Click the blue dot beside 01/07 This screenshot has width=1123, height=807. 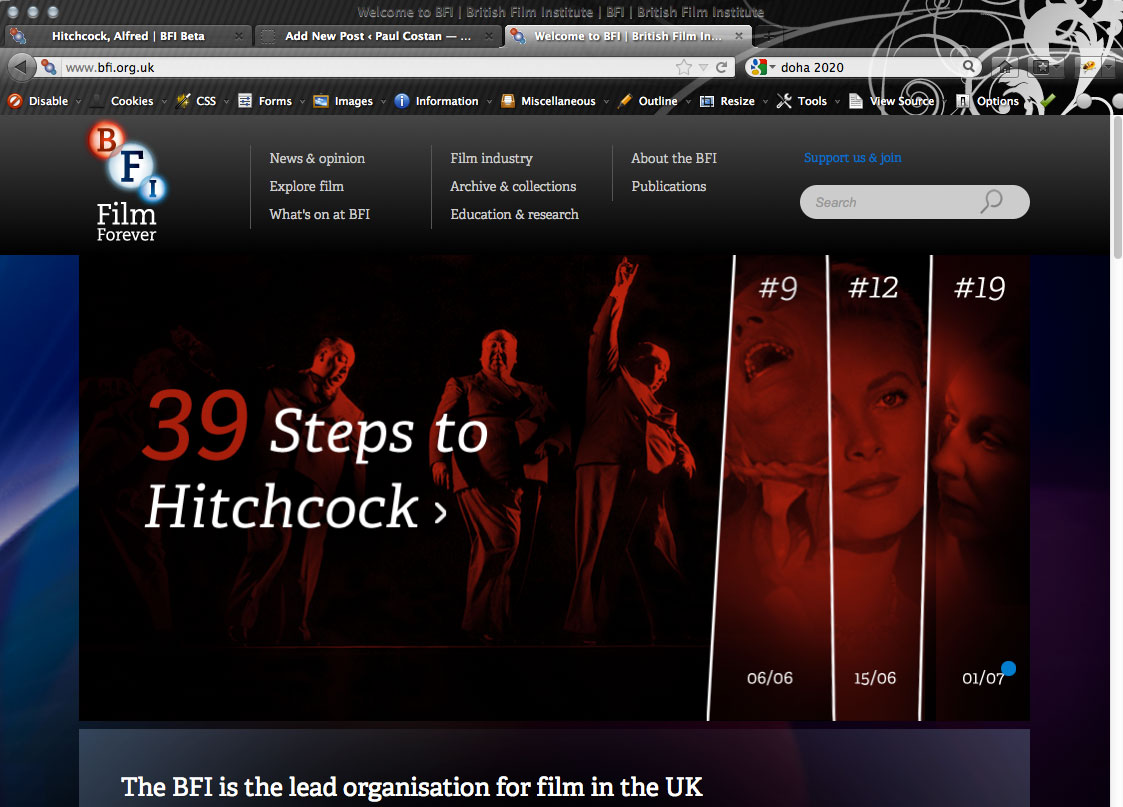1008,668
